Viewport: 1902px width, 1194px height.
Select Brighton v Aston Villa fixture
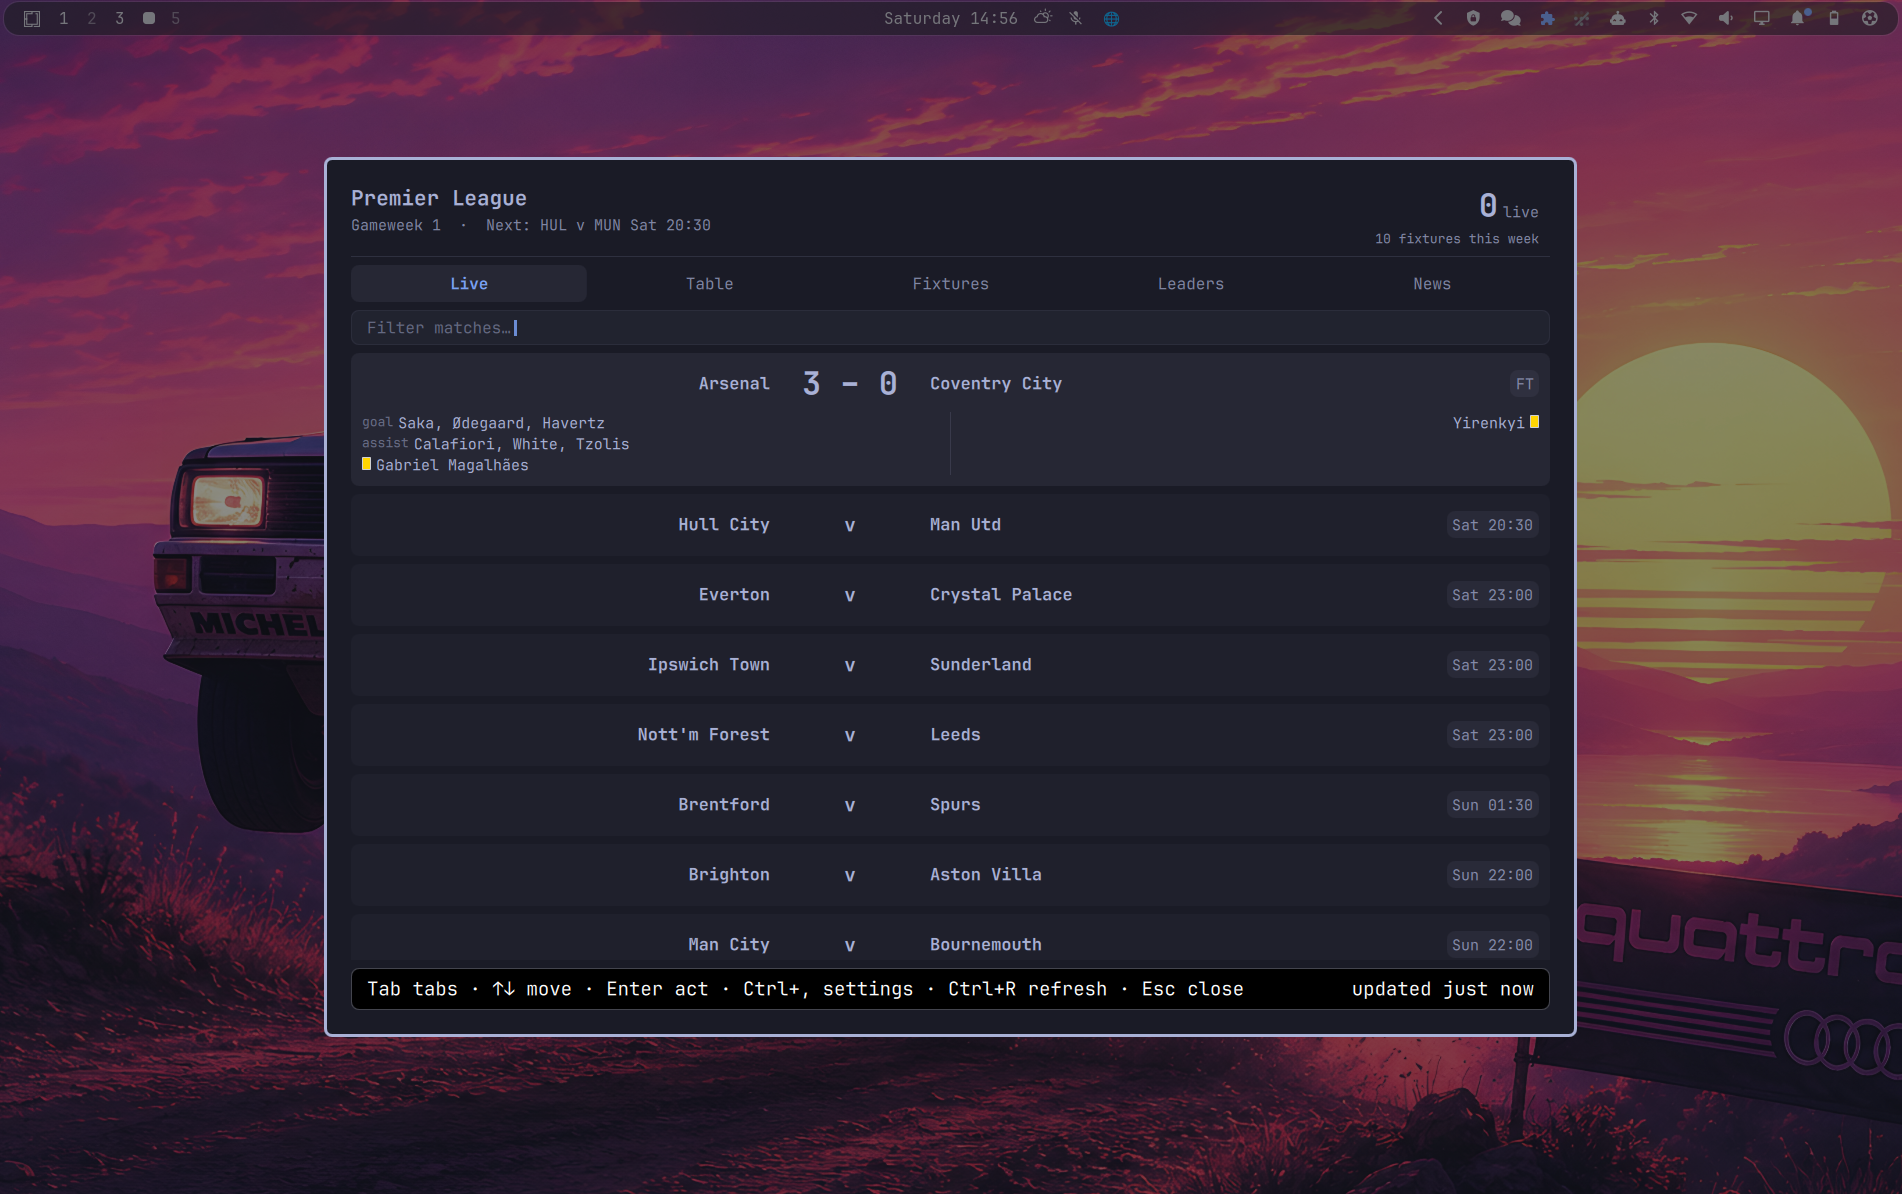pyautogui.click(x=950, y=875)
